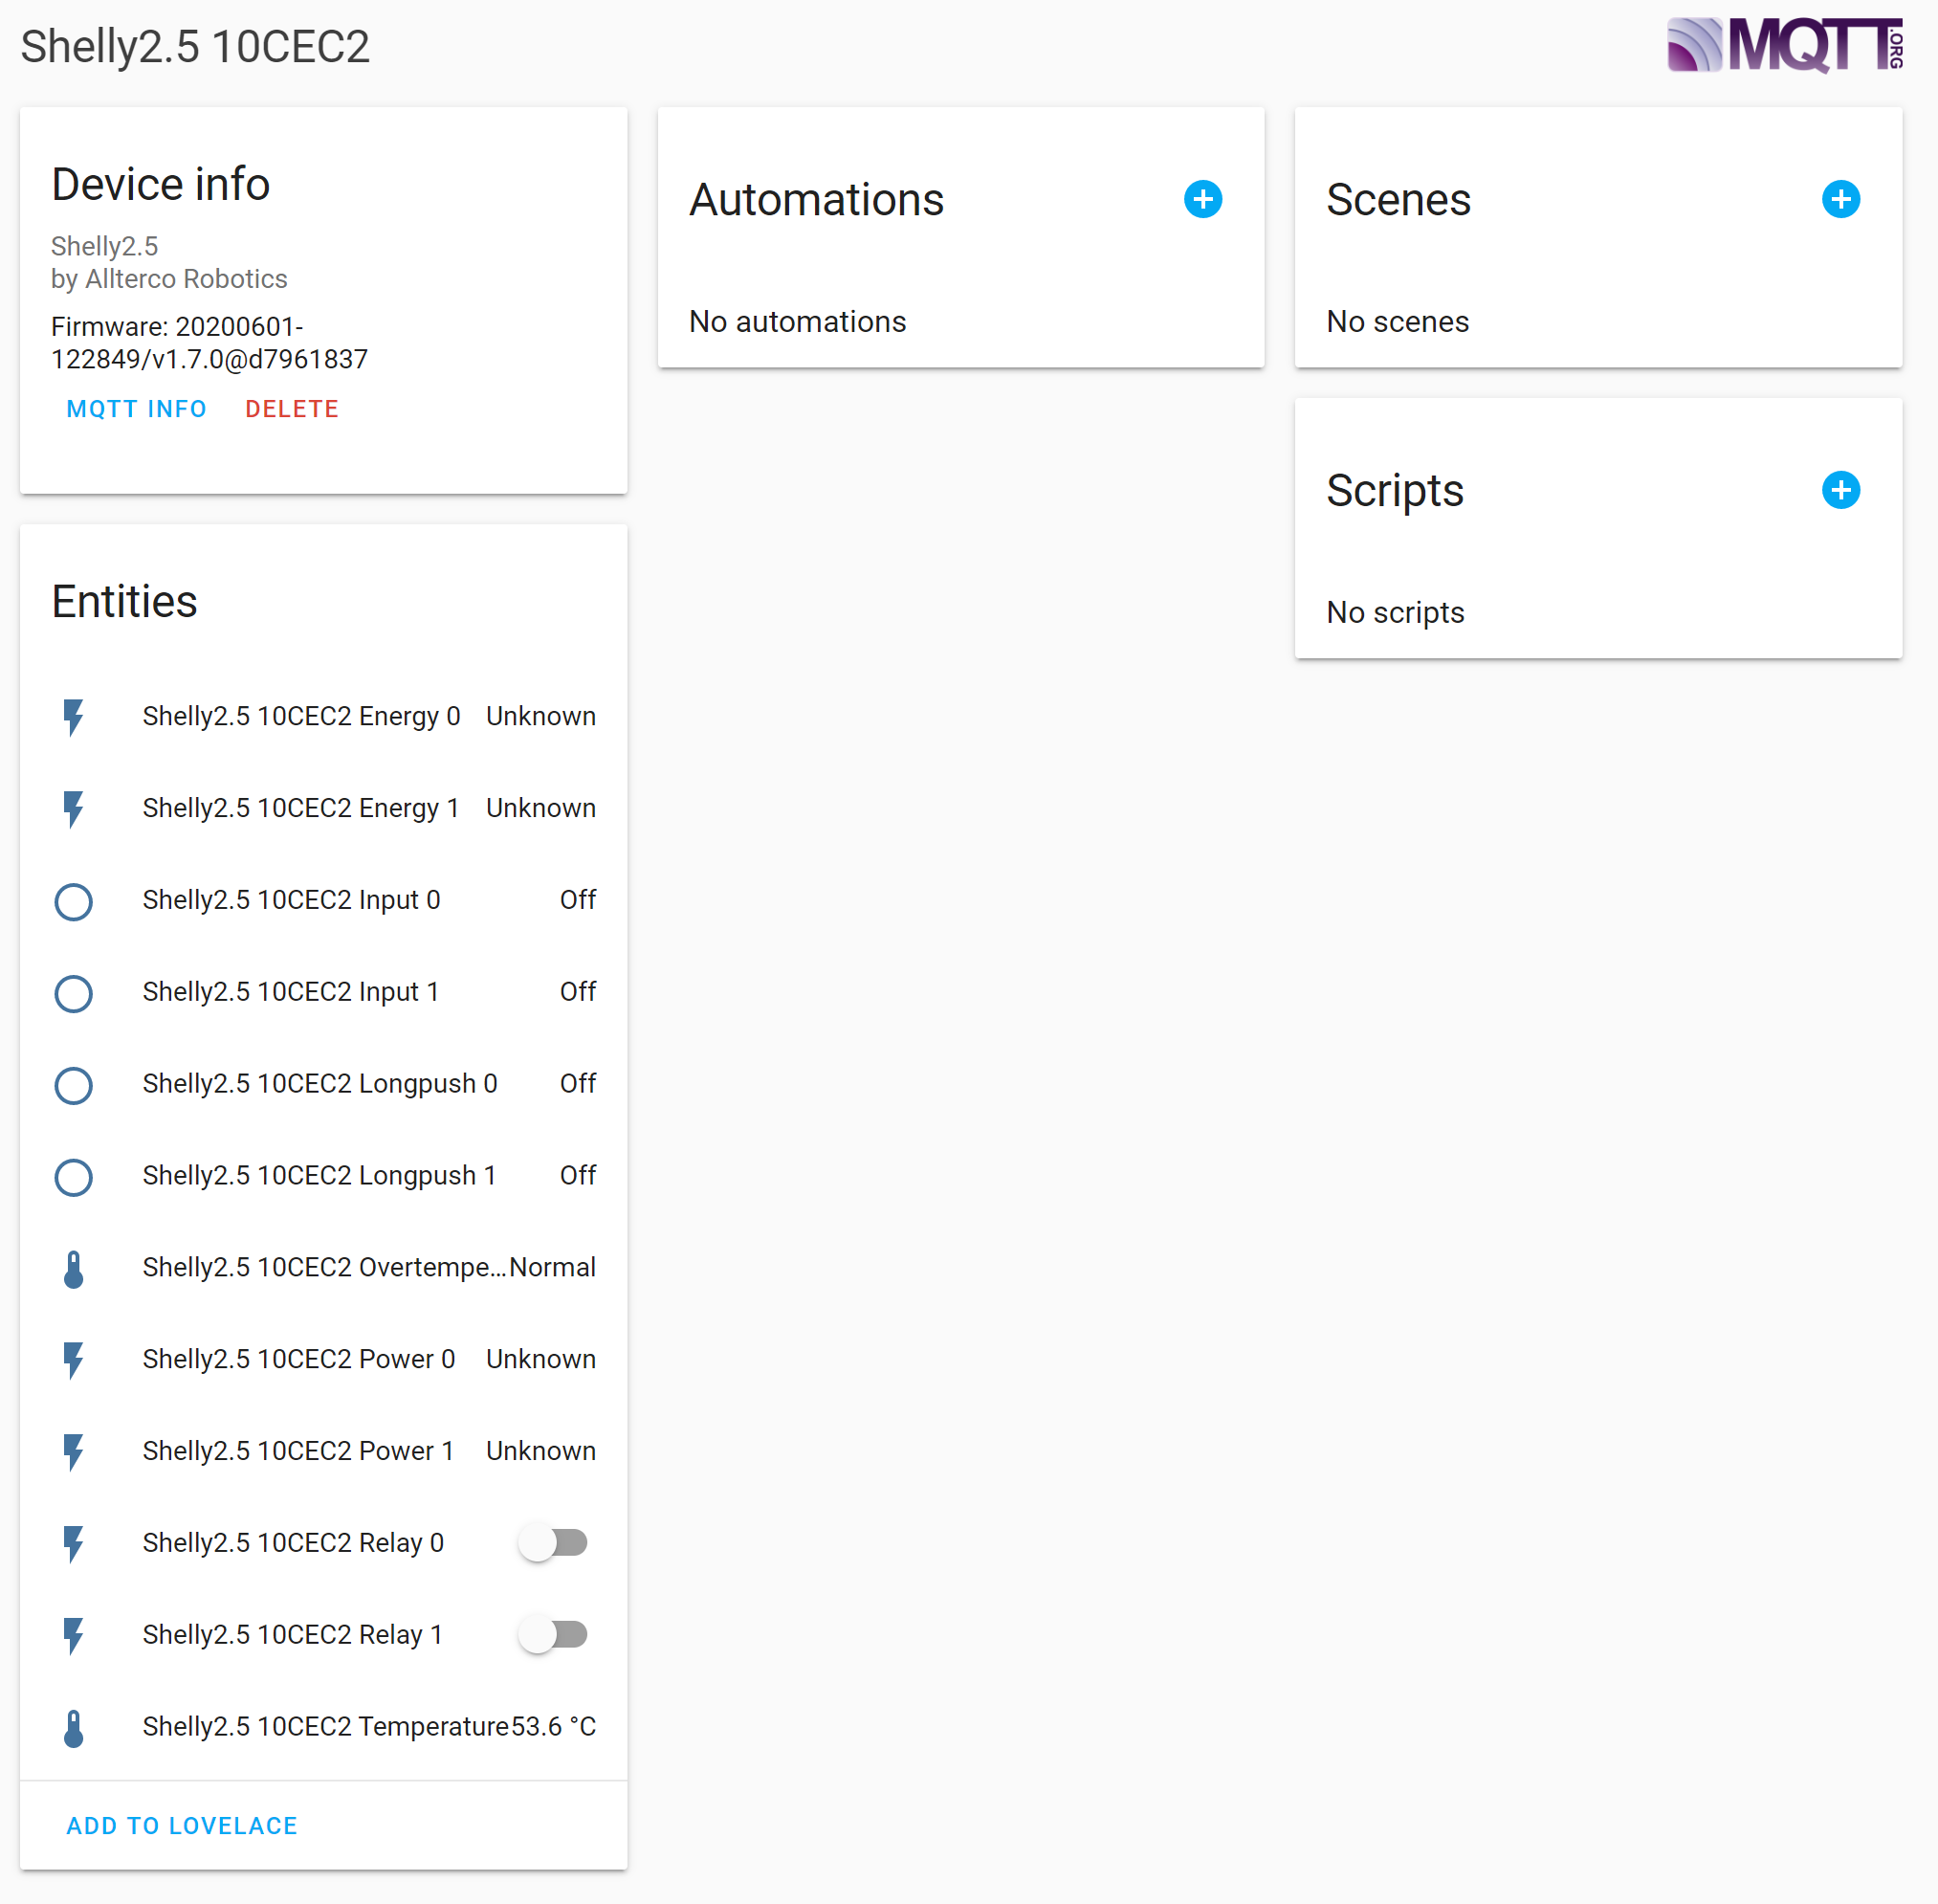Click the Power 0 lightning bolt icon
1938x1904 pixels.
73,1360
